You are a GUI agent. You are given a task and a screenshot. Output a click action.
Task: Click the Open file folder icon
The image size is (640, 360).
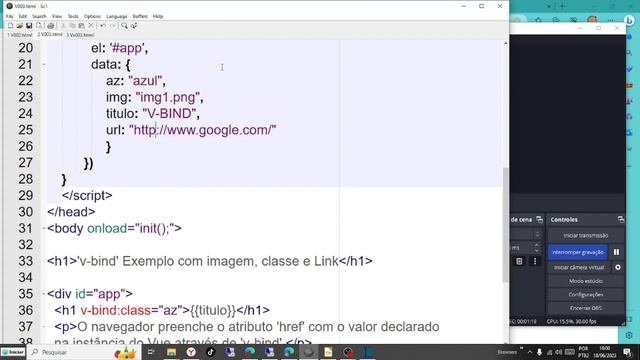tap(20, 26)
